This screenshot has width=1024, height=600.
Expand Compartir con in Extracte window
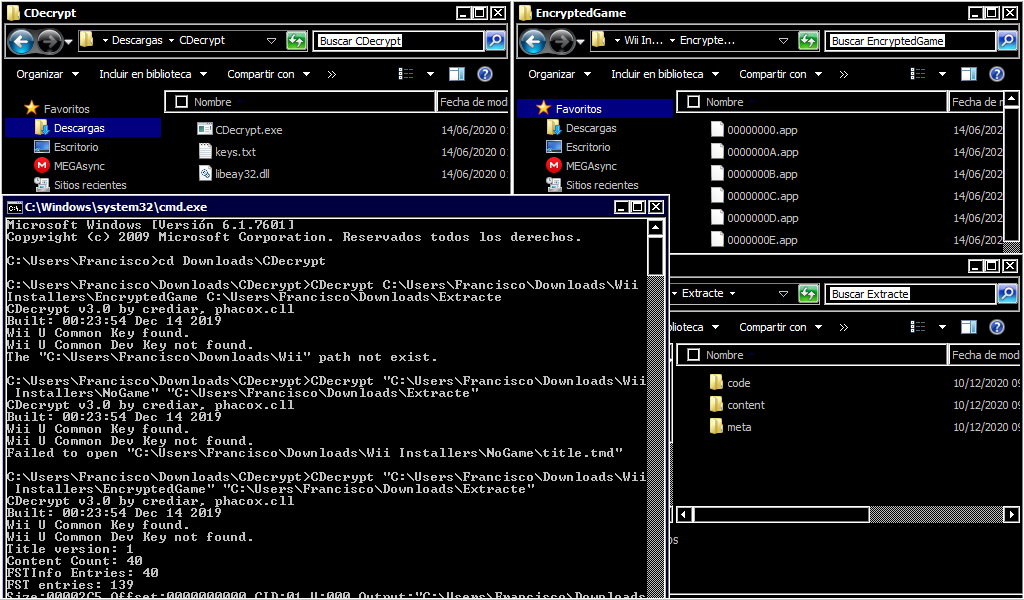tap(780, 326)
